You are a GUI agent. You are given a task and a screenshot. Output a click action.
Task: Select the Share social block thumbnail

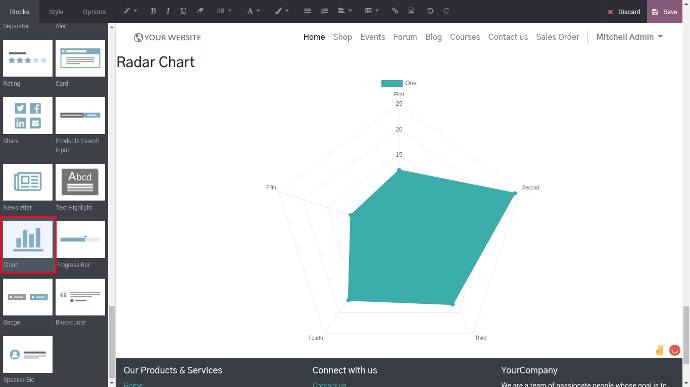click(28, 115)
